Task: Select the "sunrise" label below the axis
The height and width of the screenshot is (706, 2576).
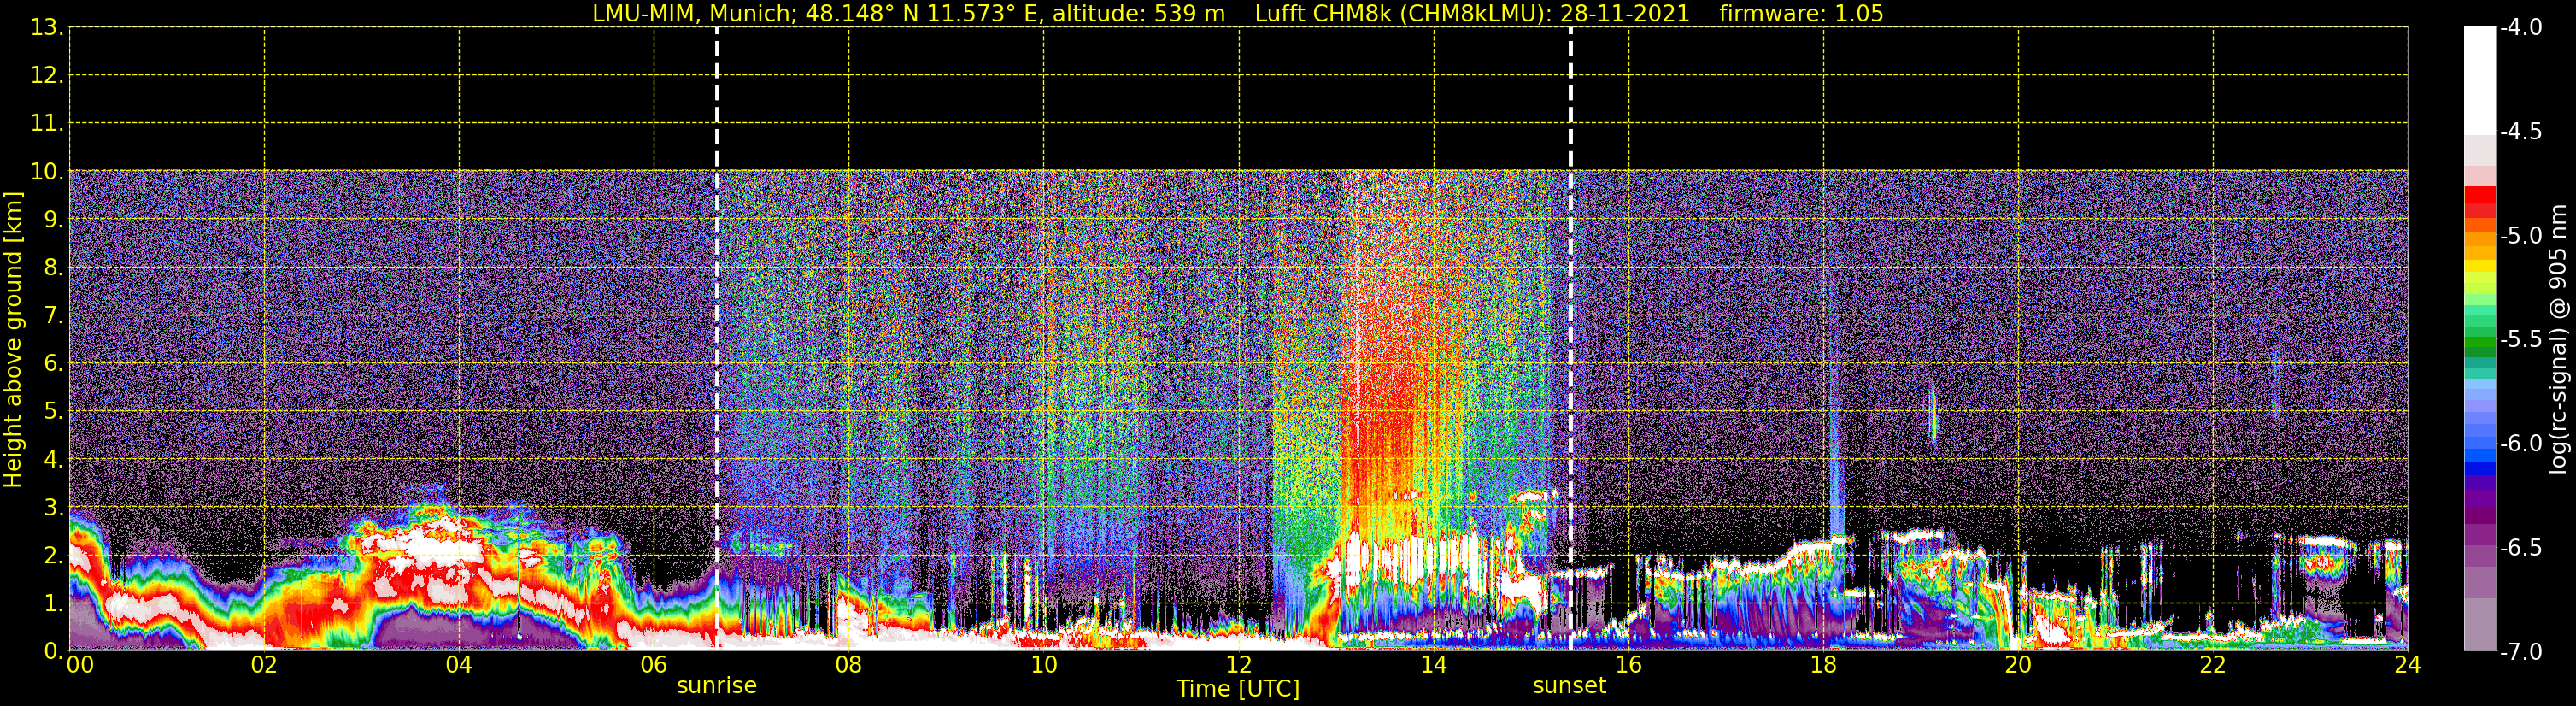Action: tap(716, 686)
